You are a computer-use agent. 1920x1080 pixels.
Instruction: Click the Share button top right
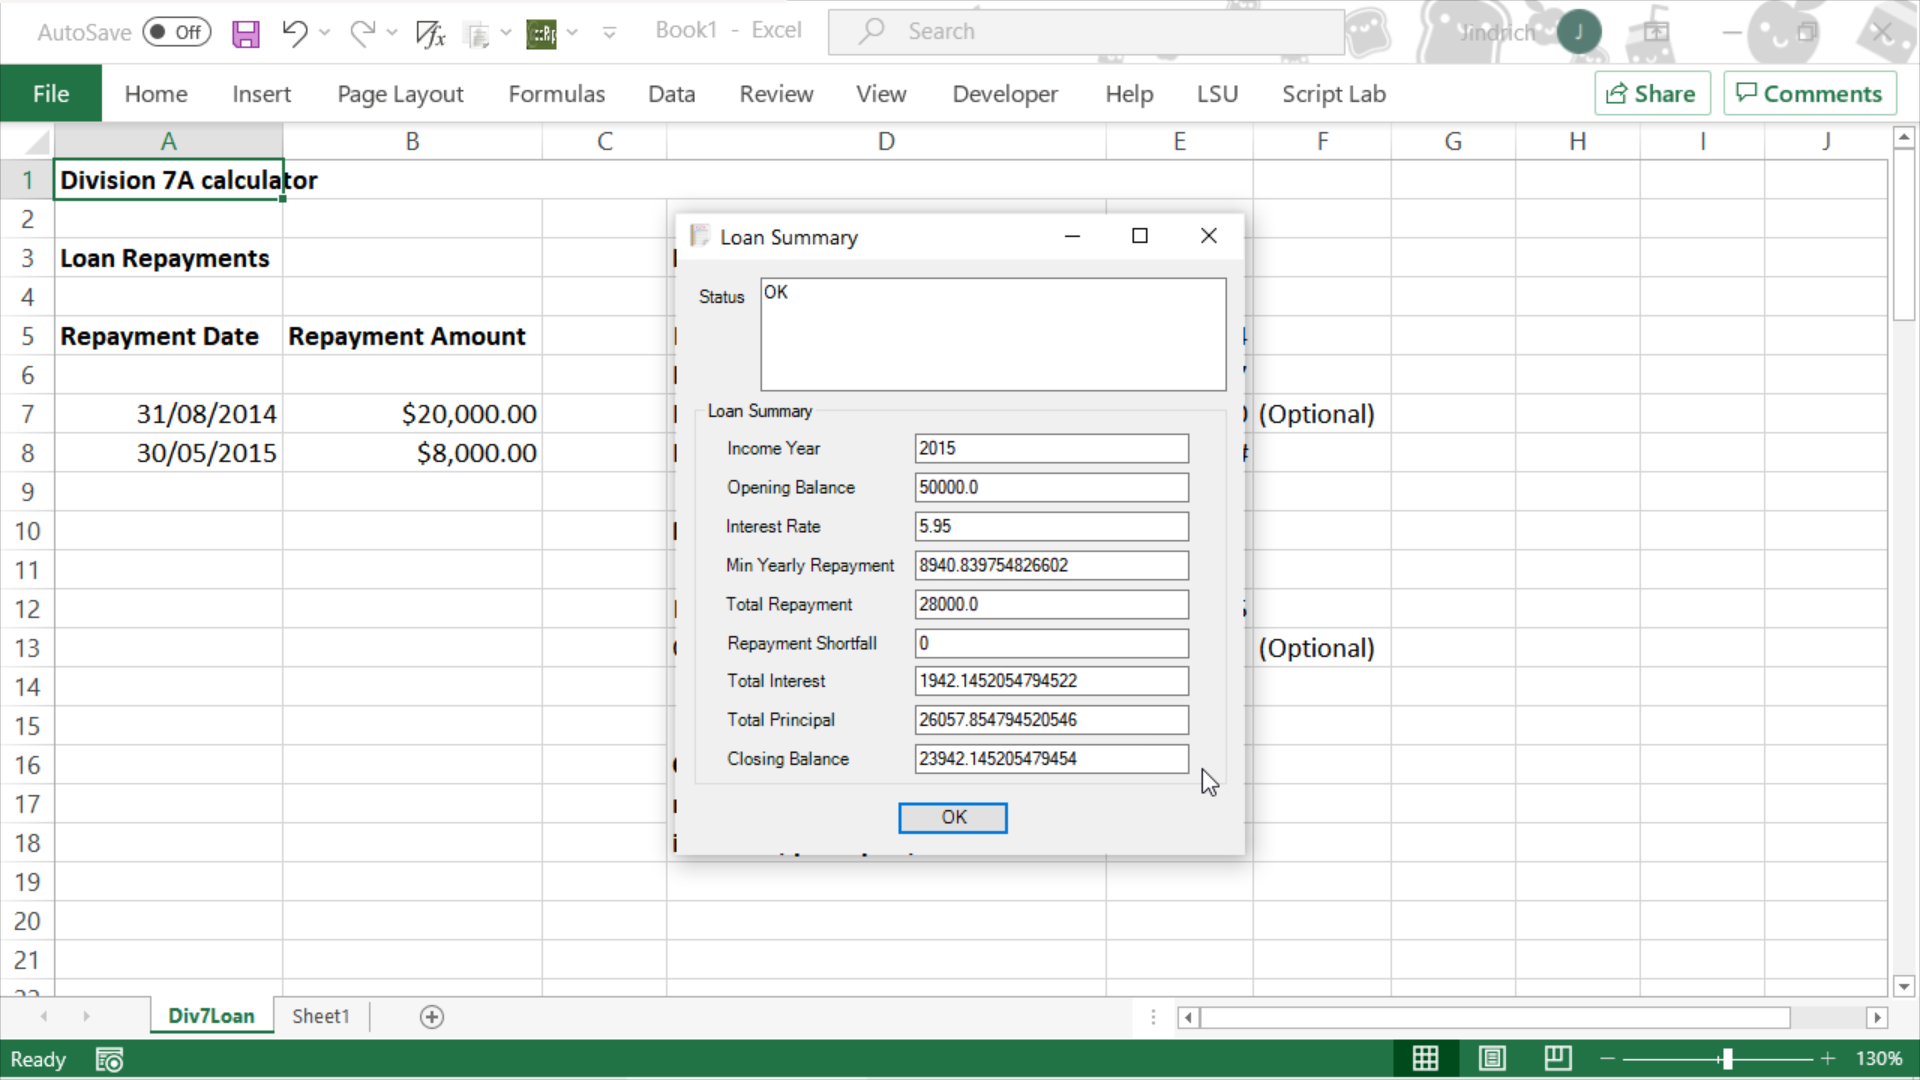(1651, 94)
